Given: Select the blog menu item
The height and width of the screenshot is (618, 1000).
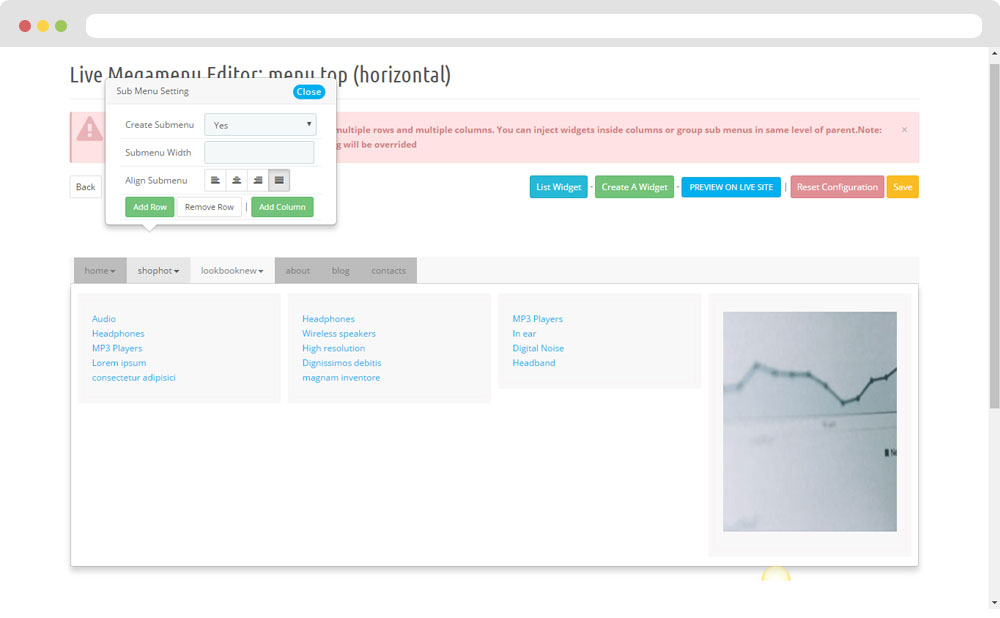Looking at the screenshot, I should pos(341,270).
